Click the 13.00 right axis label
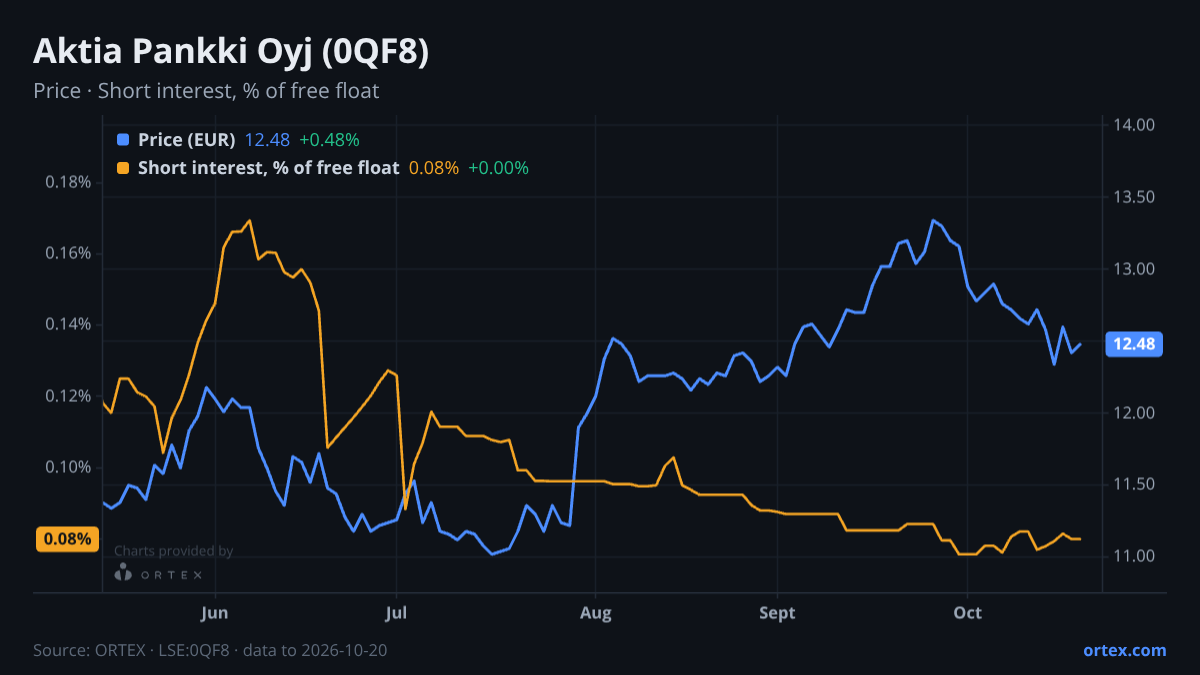1200x675 pixels. tap(1134, 269)
